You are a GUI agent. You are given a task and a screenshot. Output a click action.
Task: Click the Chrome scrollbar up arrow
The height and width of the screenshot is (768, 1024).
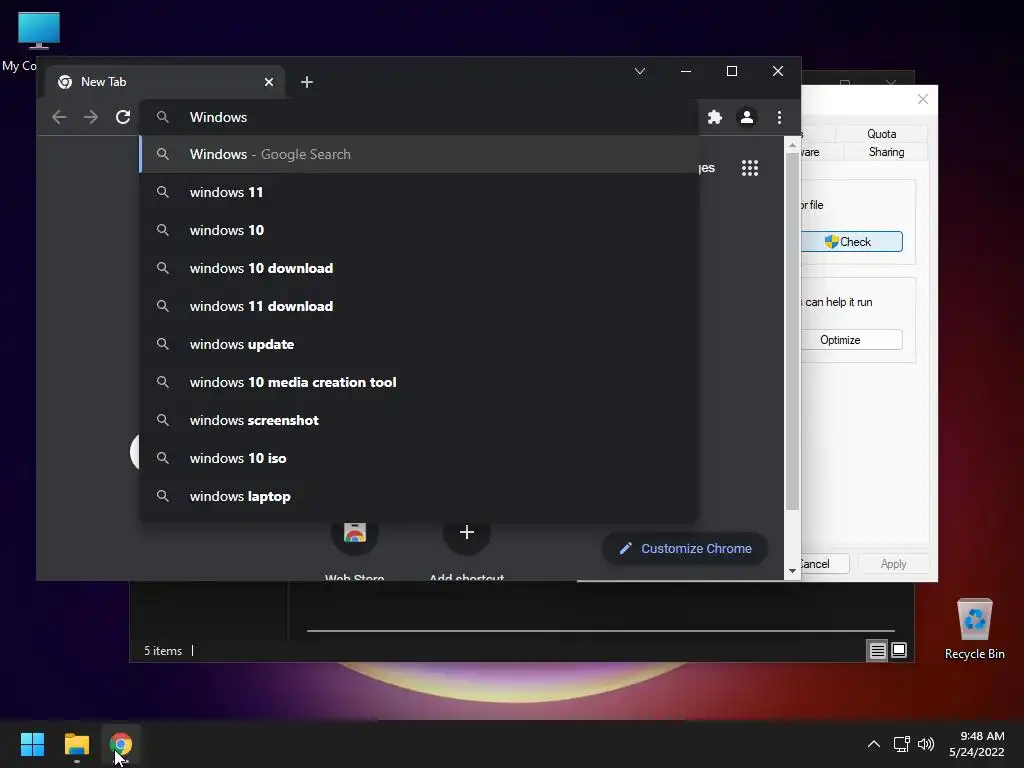pos(792,145)
